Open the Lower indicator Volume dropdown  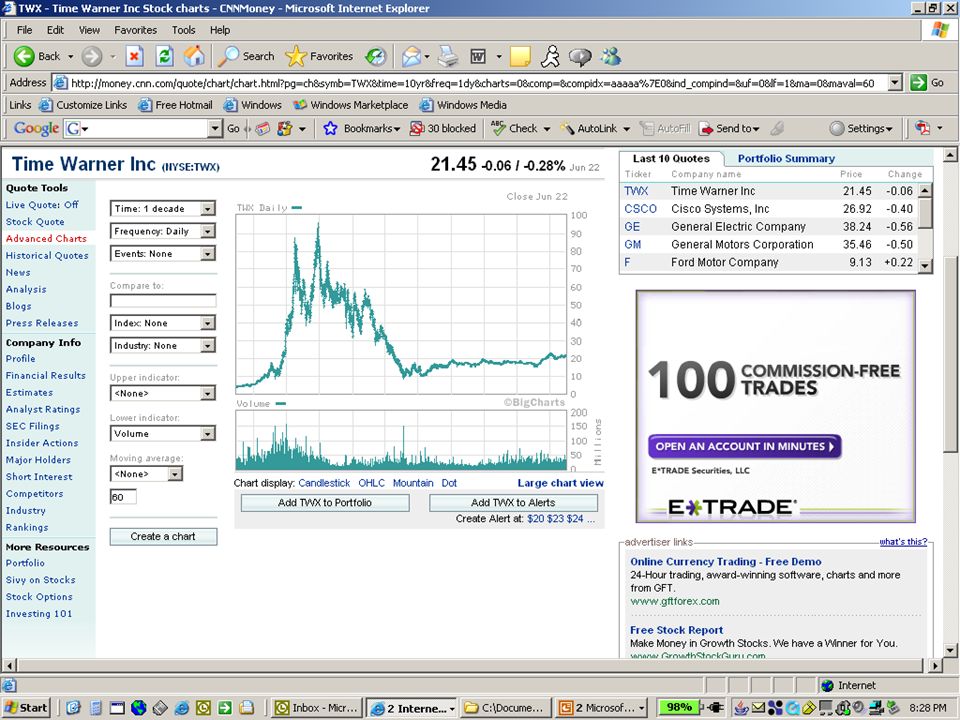163,433
